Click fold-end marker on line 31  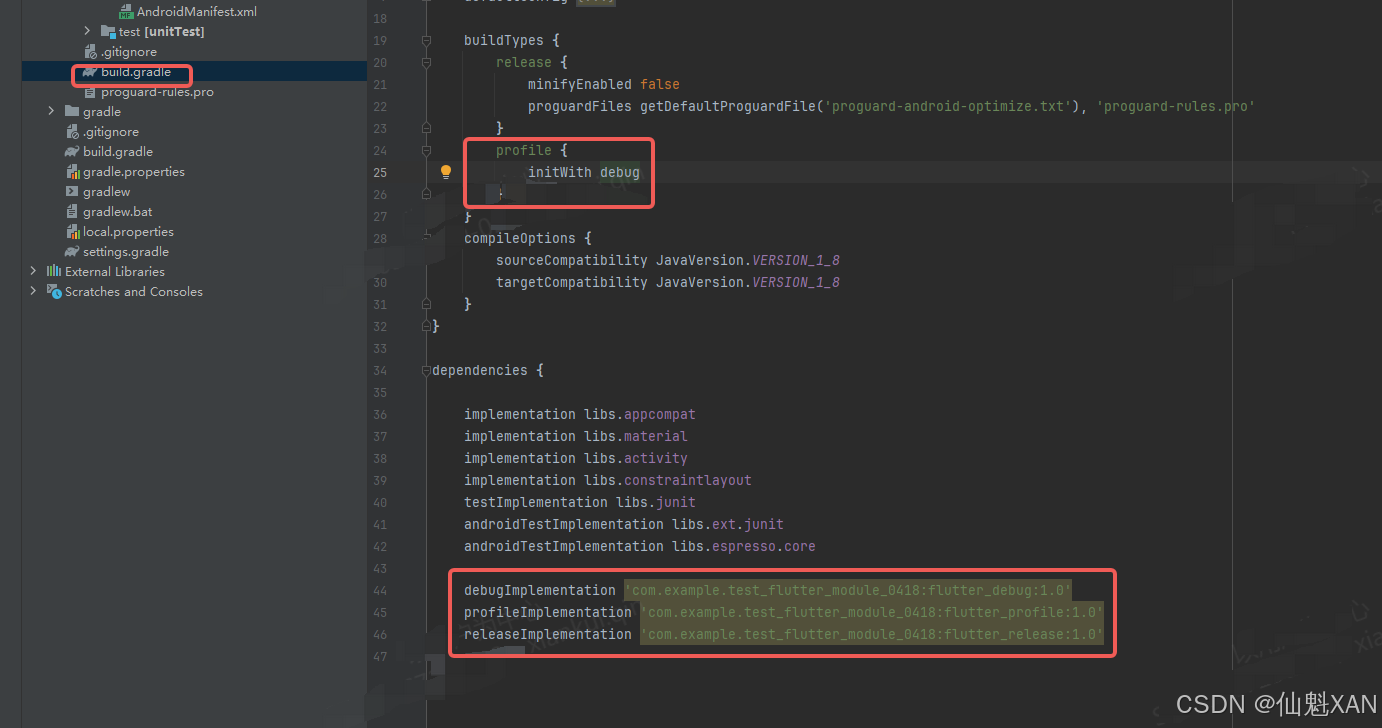pos(426,304)
